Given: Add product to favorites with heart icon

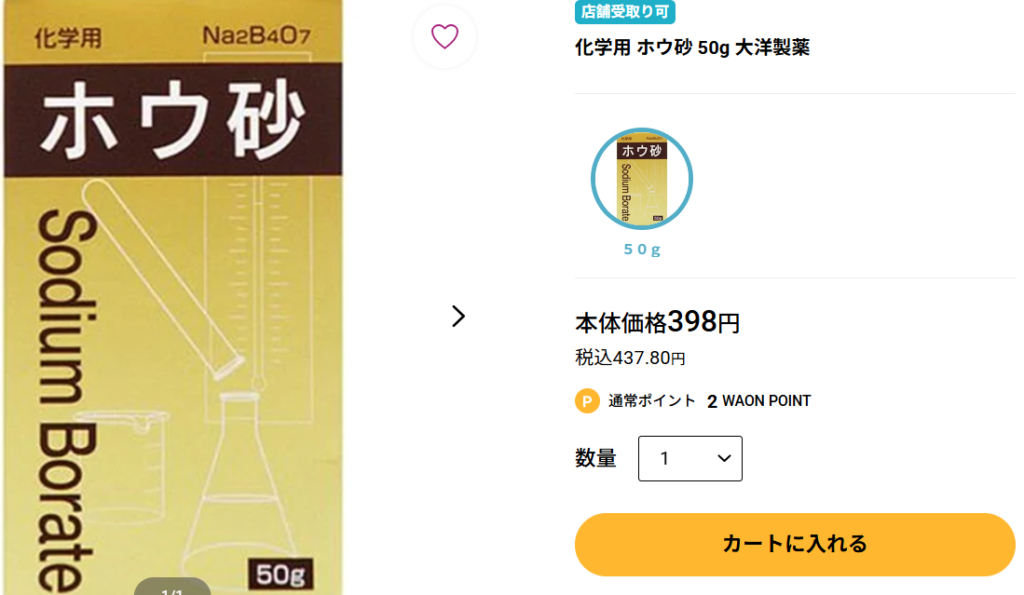Looking at the screenshot, I should pos(445,37).
